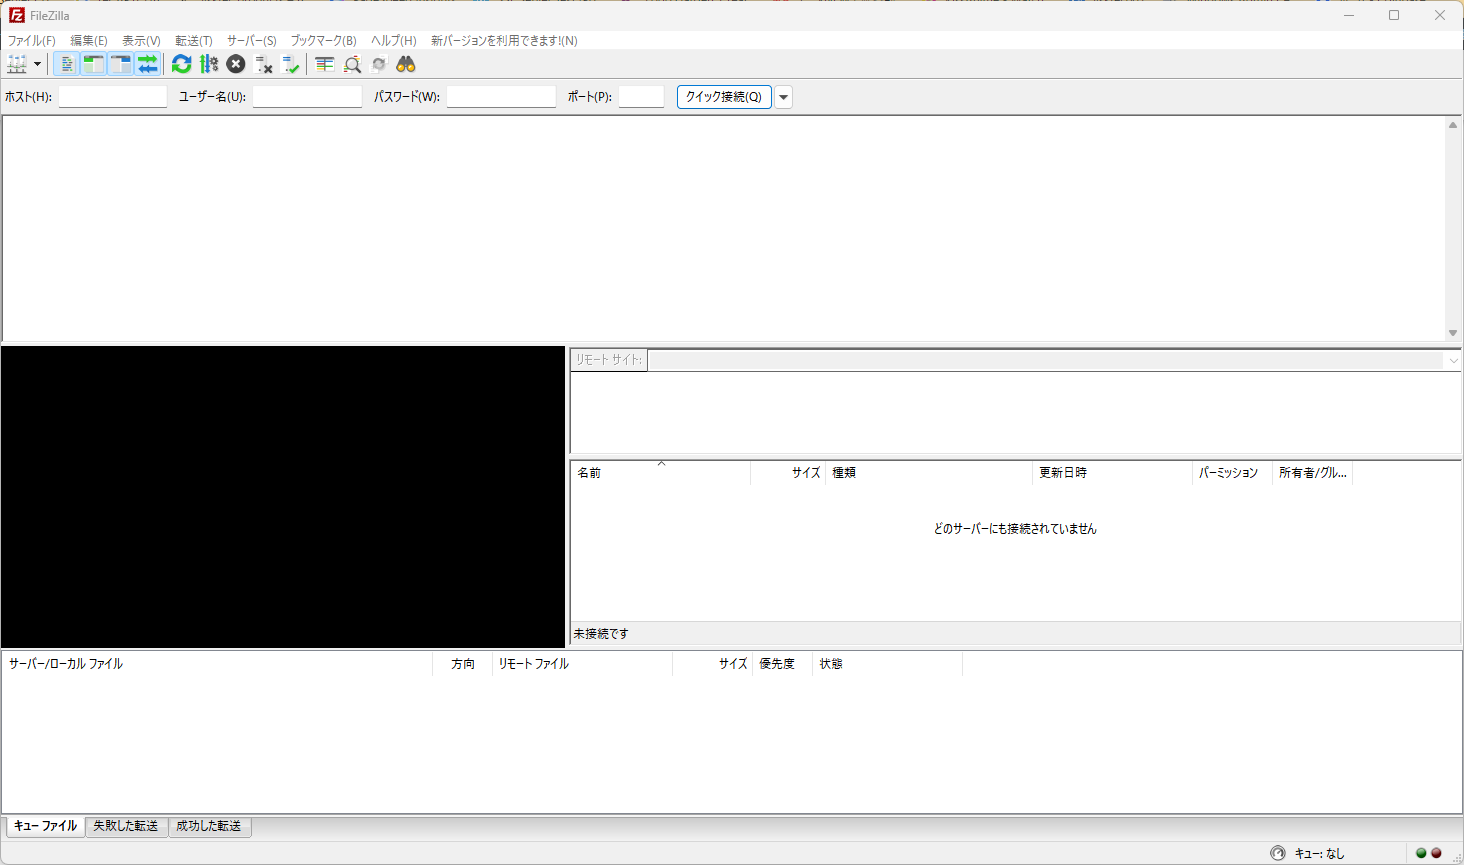Click the クイック接続(Q) button
1464x865 pixels.
point(724,97)
